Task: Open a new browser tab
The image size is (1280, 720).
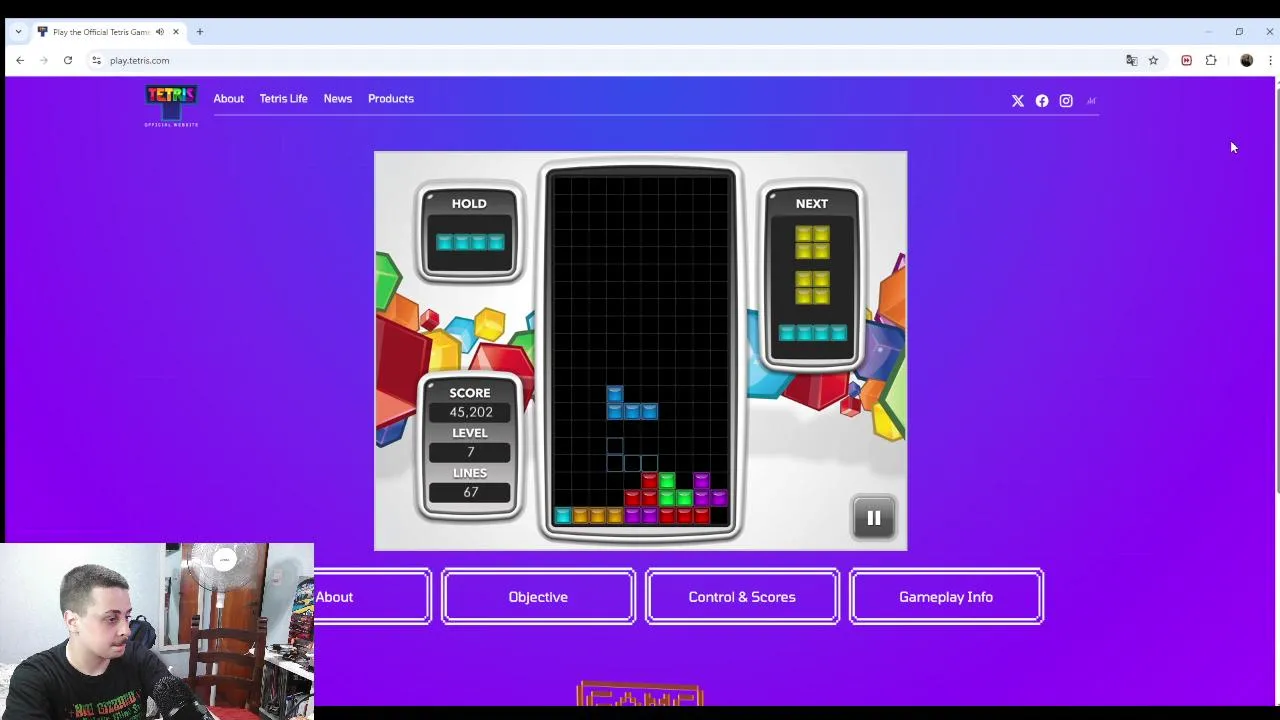Action: click(x=199, y=32)
